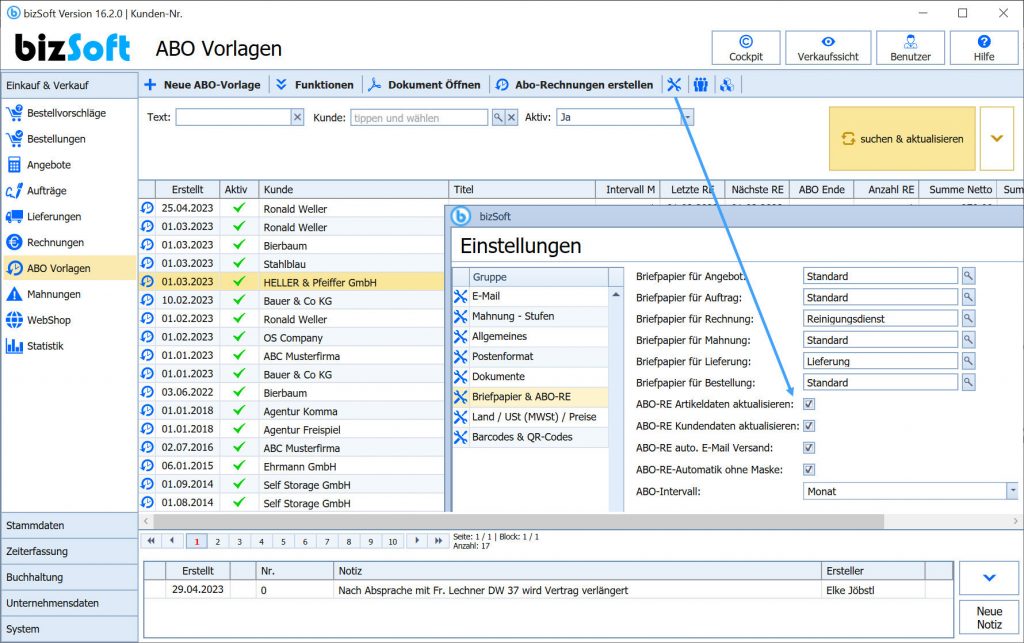Click suchen & aktualisieren button
1024x643 pixels.
click(x=902, y=138)
